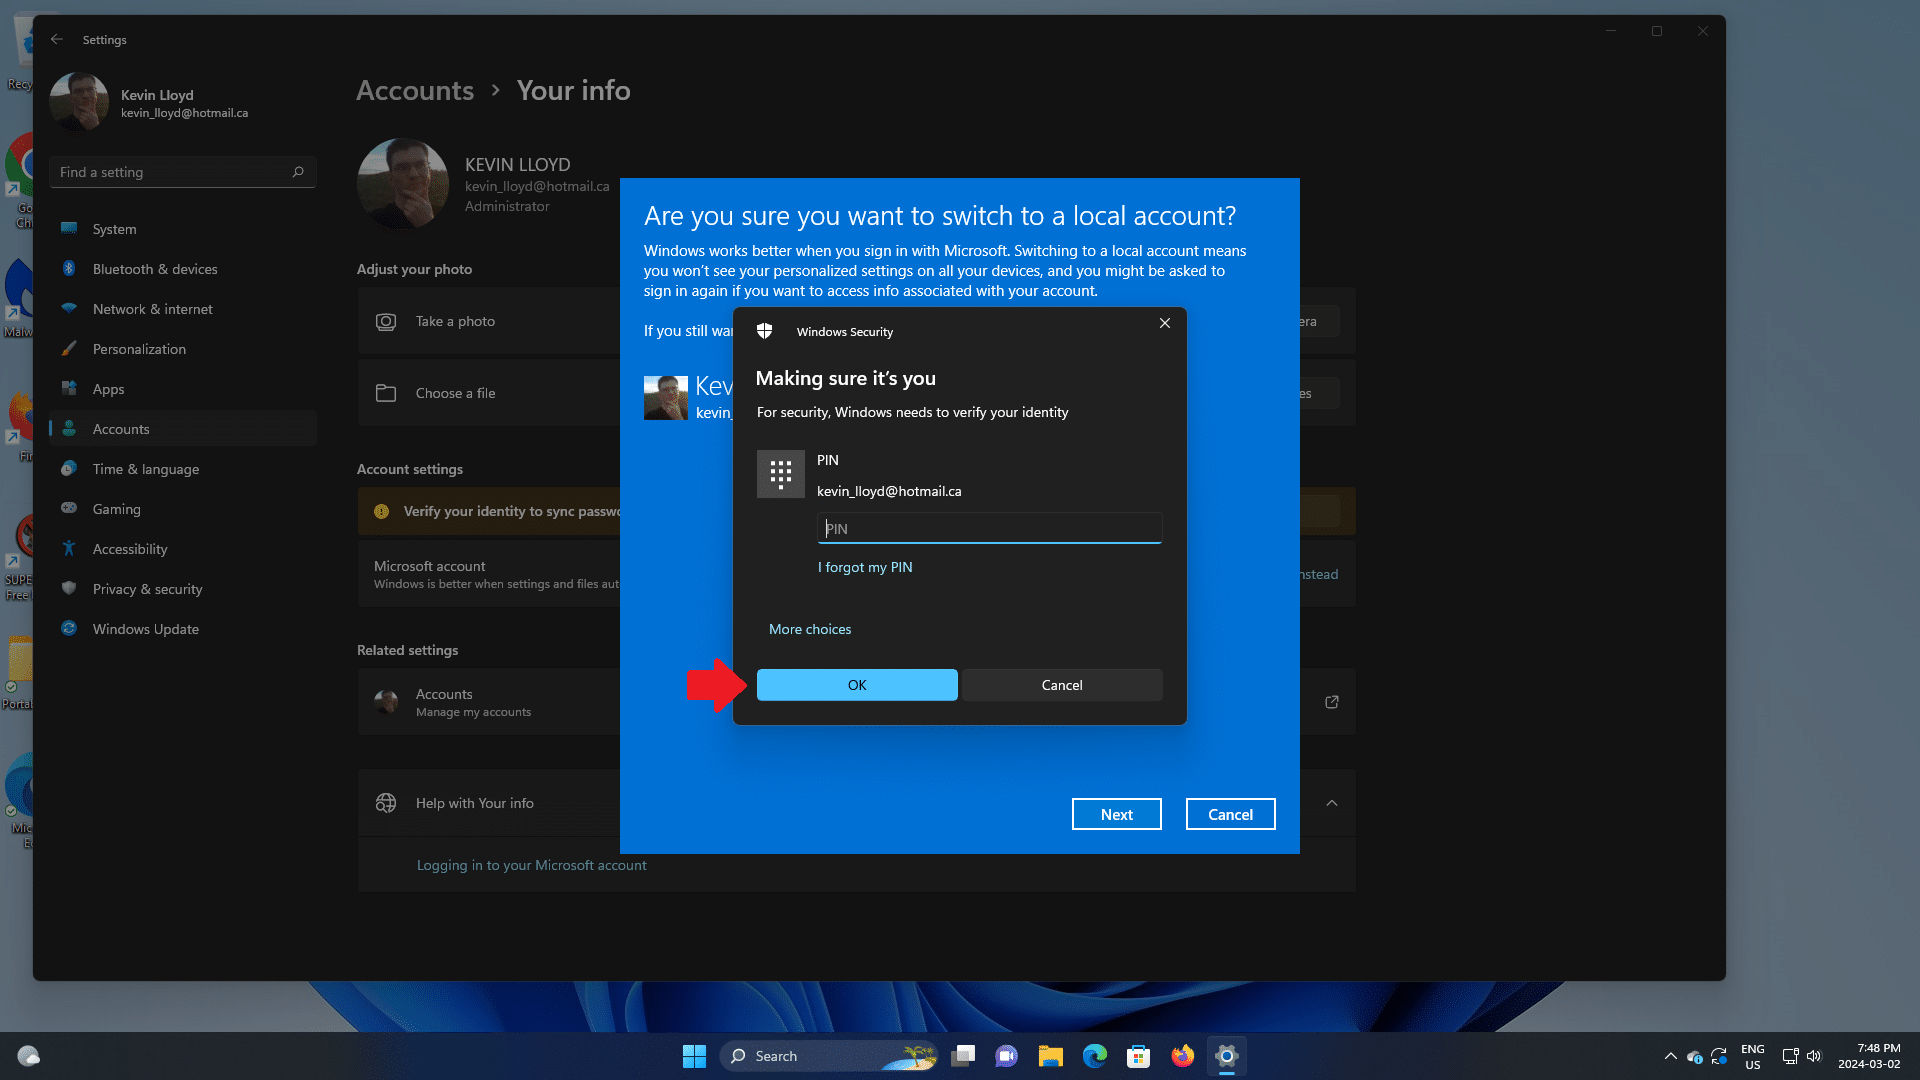
Task: Open Microsoft Edge from taskbar
Action: 1094,1056
